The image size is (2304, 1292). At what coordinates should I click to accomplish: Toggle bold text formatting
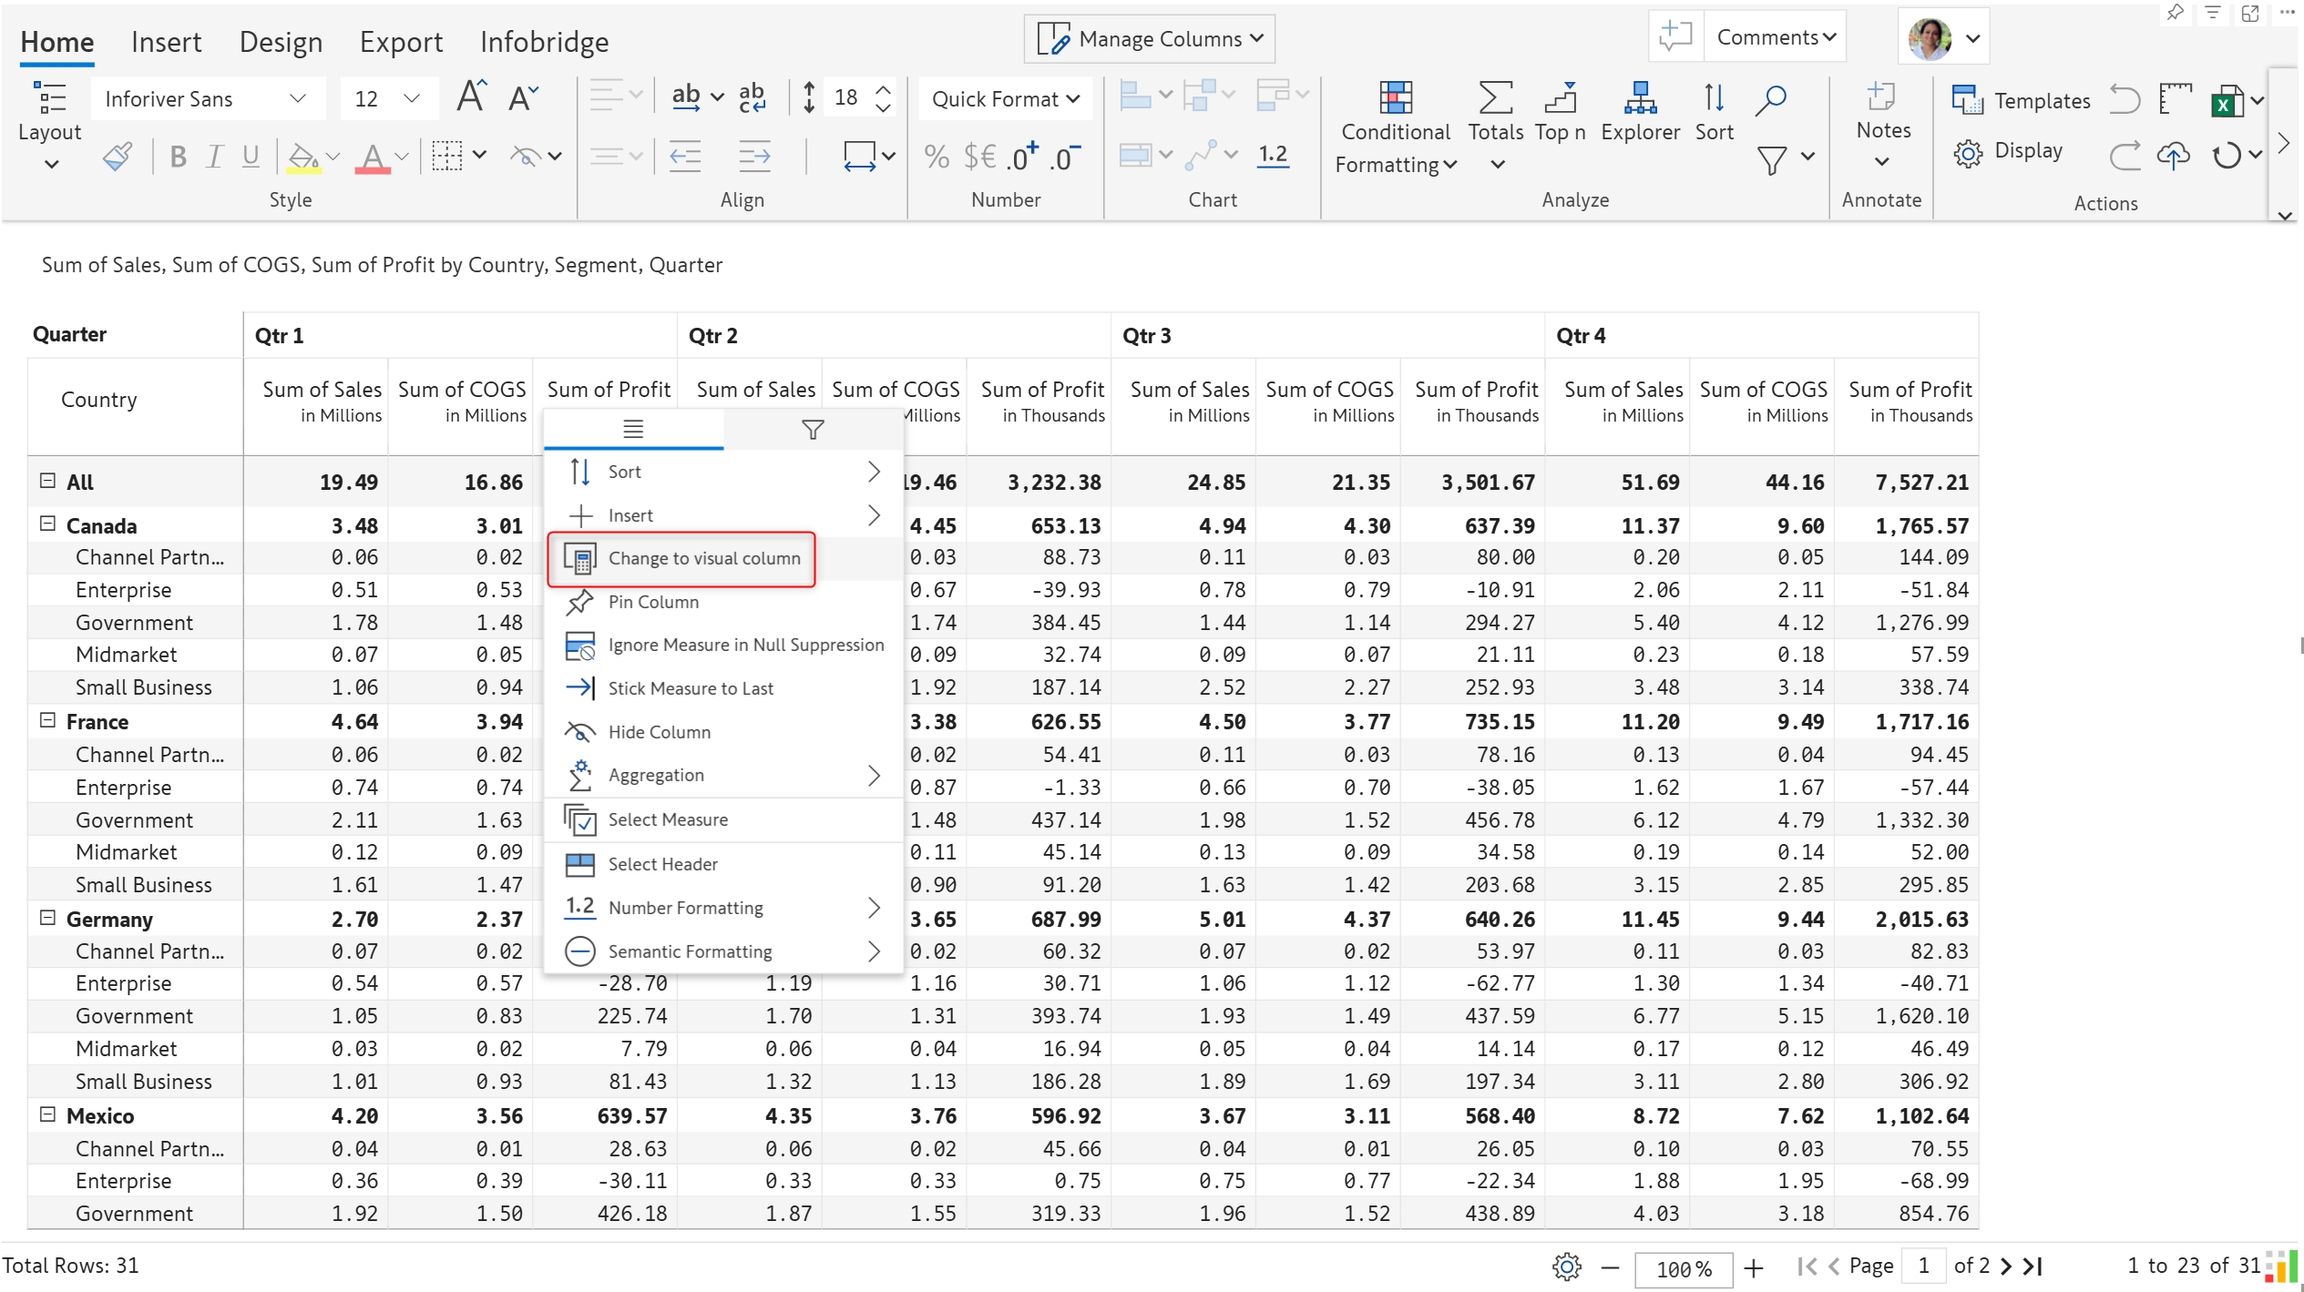coord(178,156)
